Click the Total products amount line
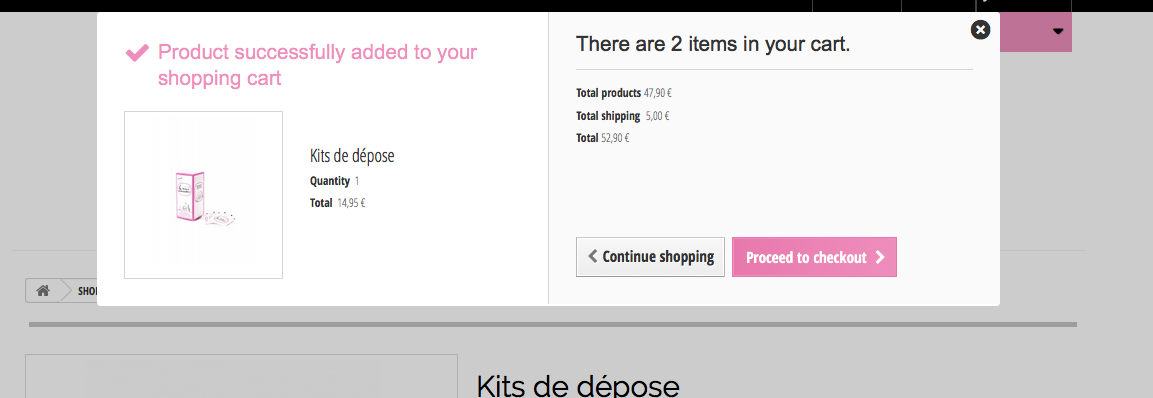This screenshot has height=398, width=1153. pyautogui.click(x=624, y=93)
